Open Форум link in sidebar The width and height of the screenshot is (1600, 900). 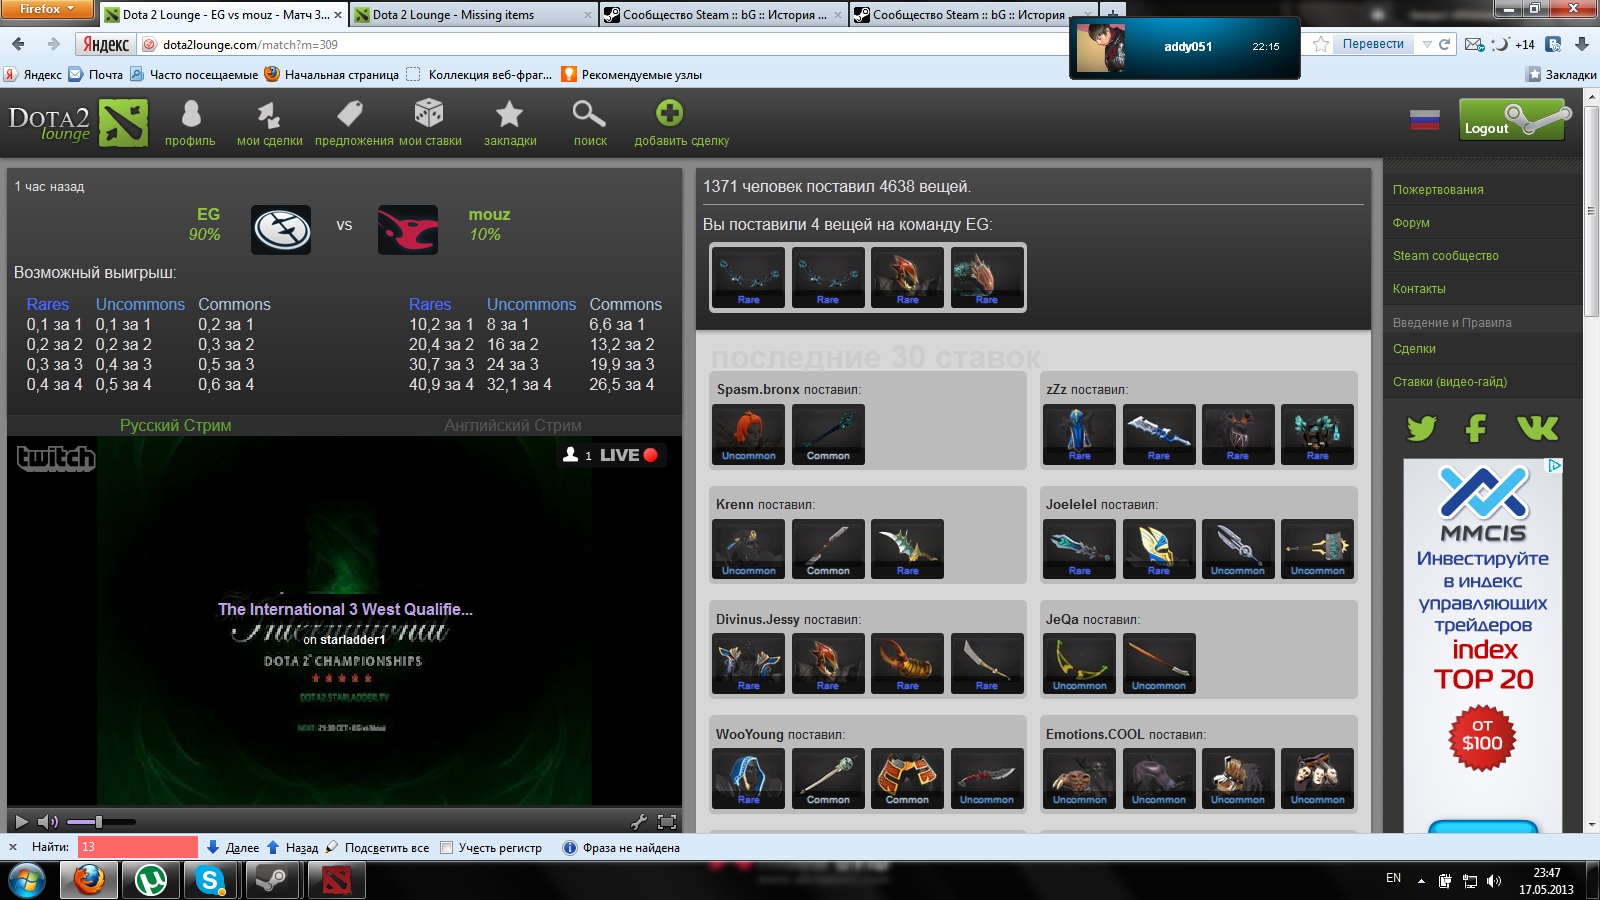1411,223
